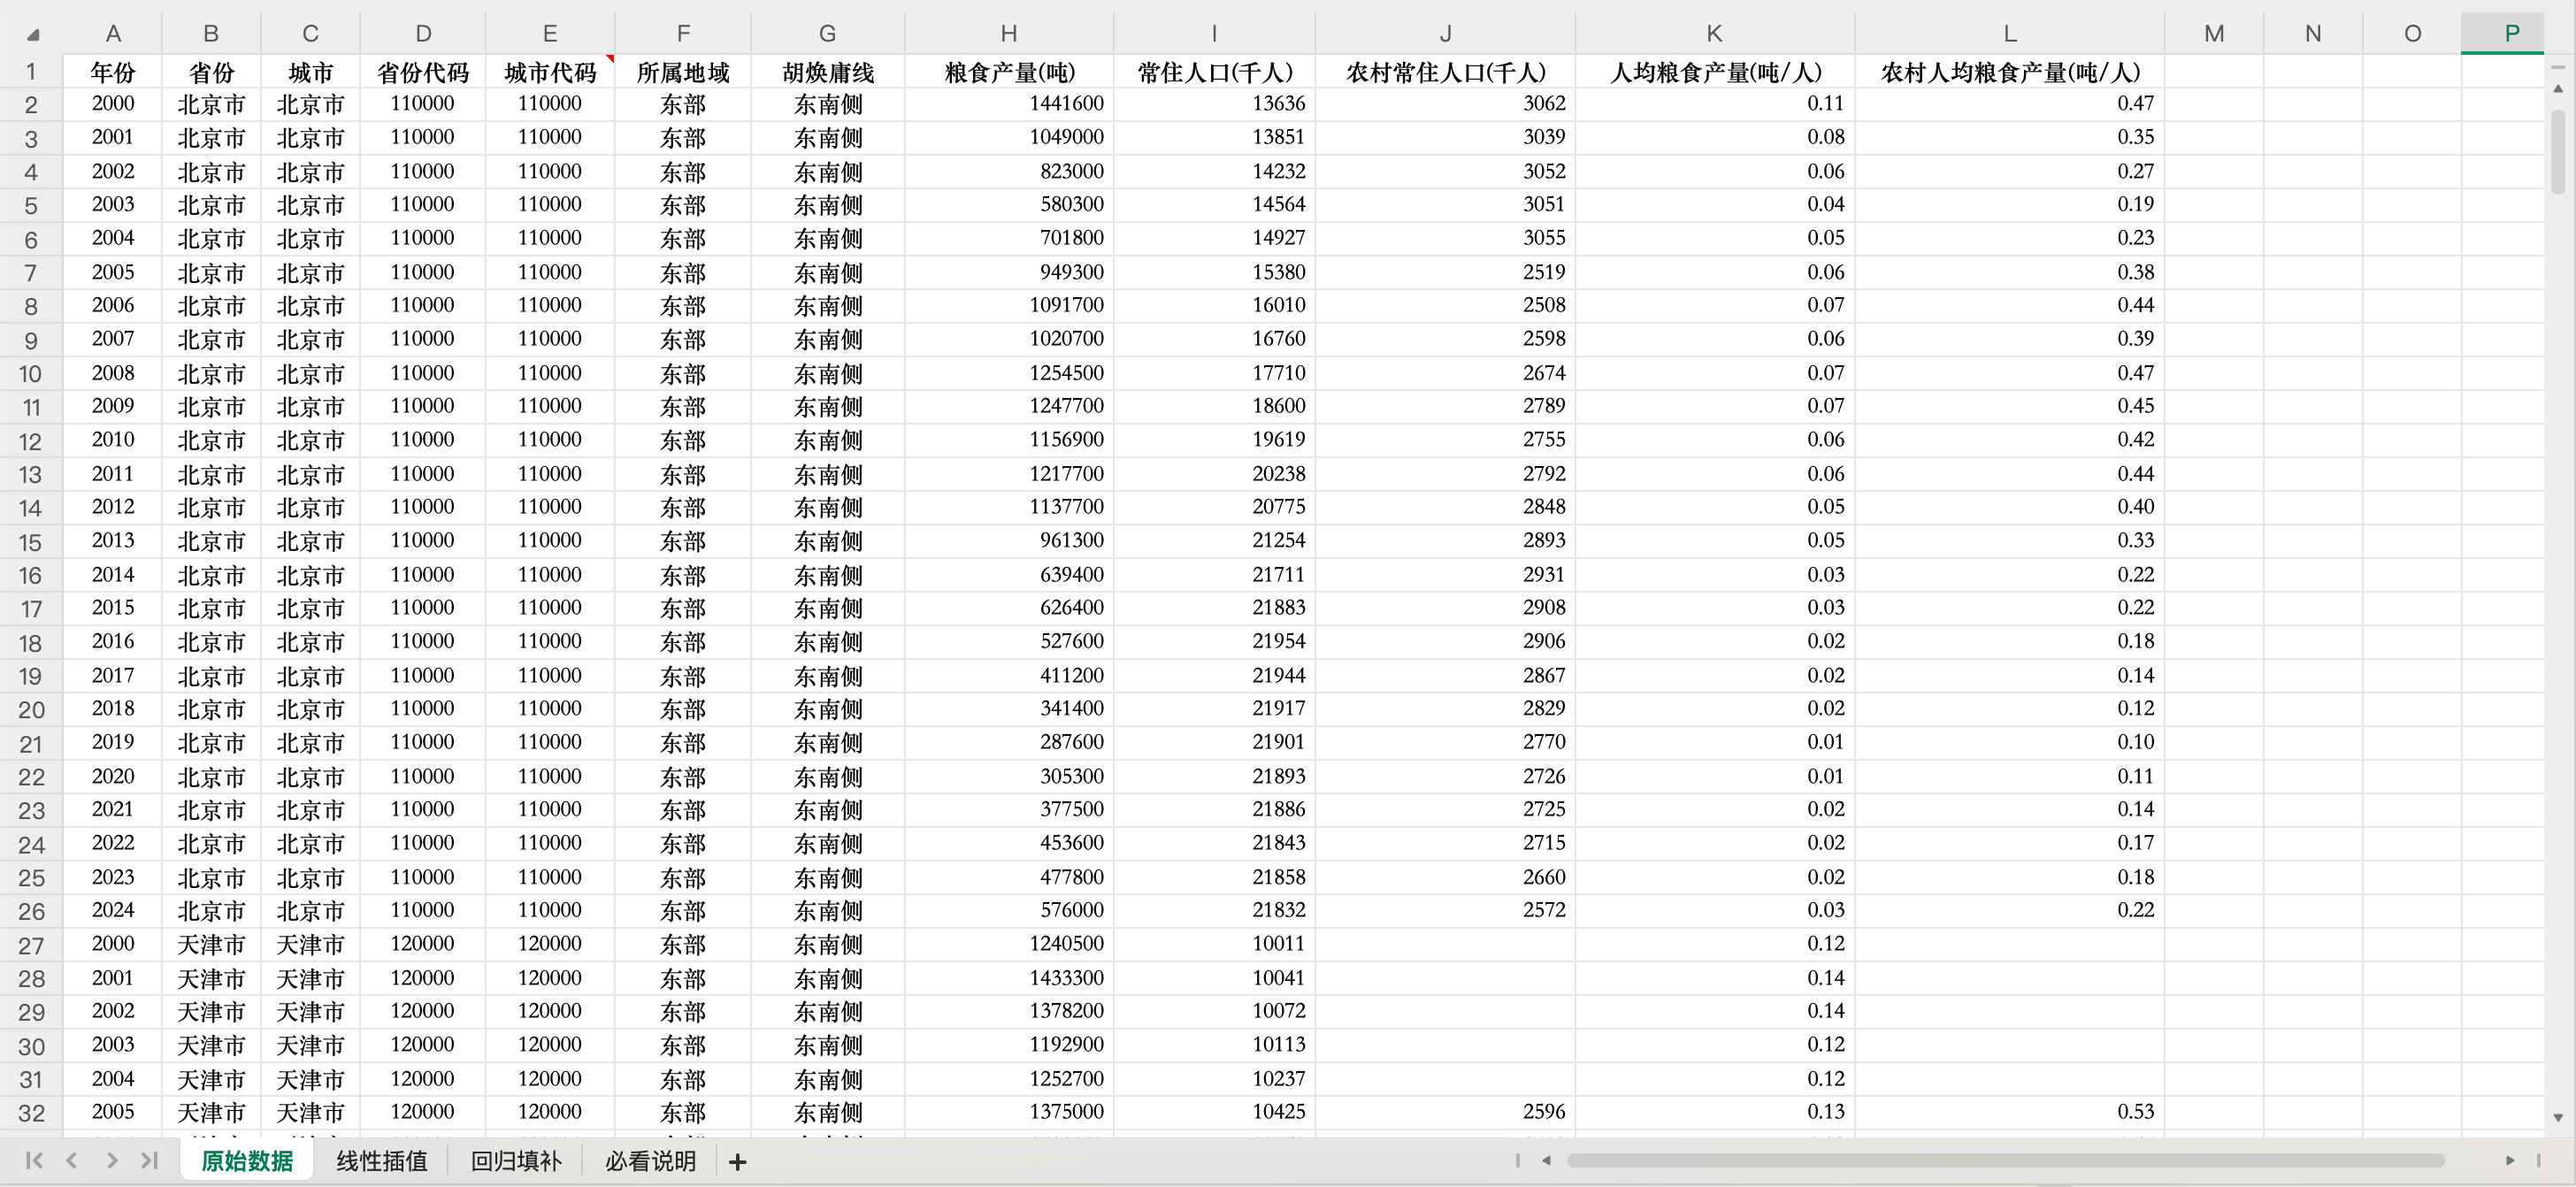Jump to first sheet navigation arrow
2576x1187 pixels.
[34, 1160]
